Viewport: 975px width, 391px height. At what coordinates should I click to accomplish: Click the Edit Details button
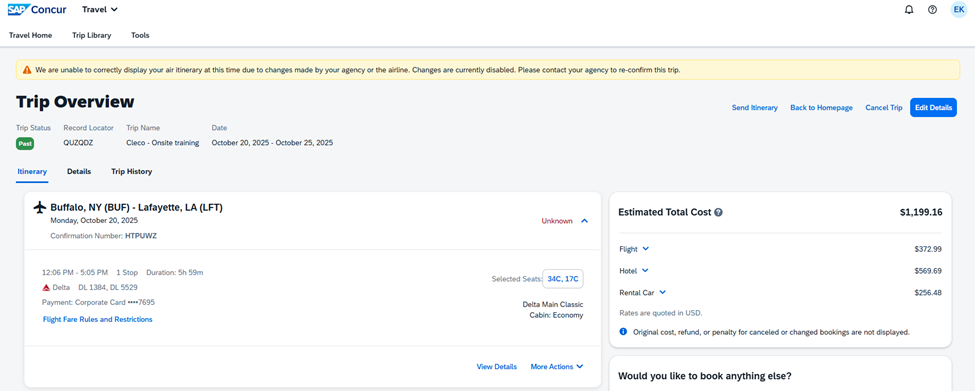point(933,108)
